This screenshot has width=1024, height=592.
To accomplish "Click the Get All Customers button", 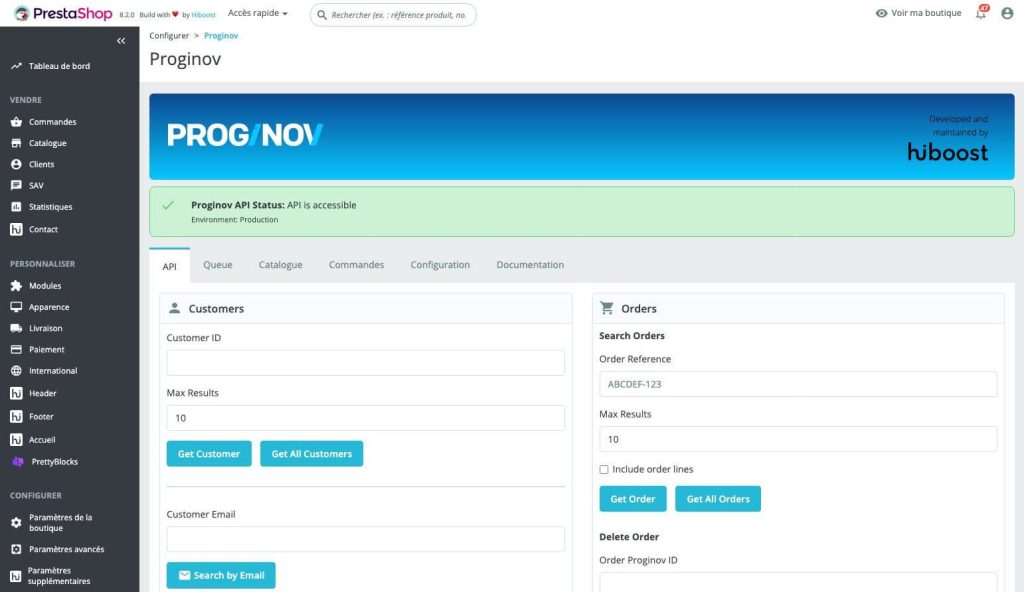I will pyautogui.click(x=312, y=454).
